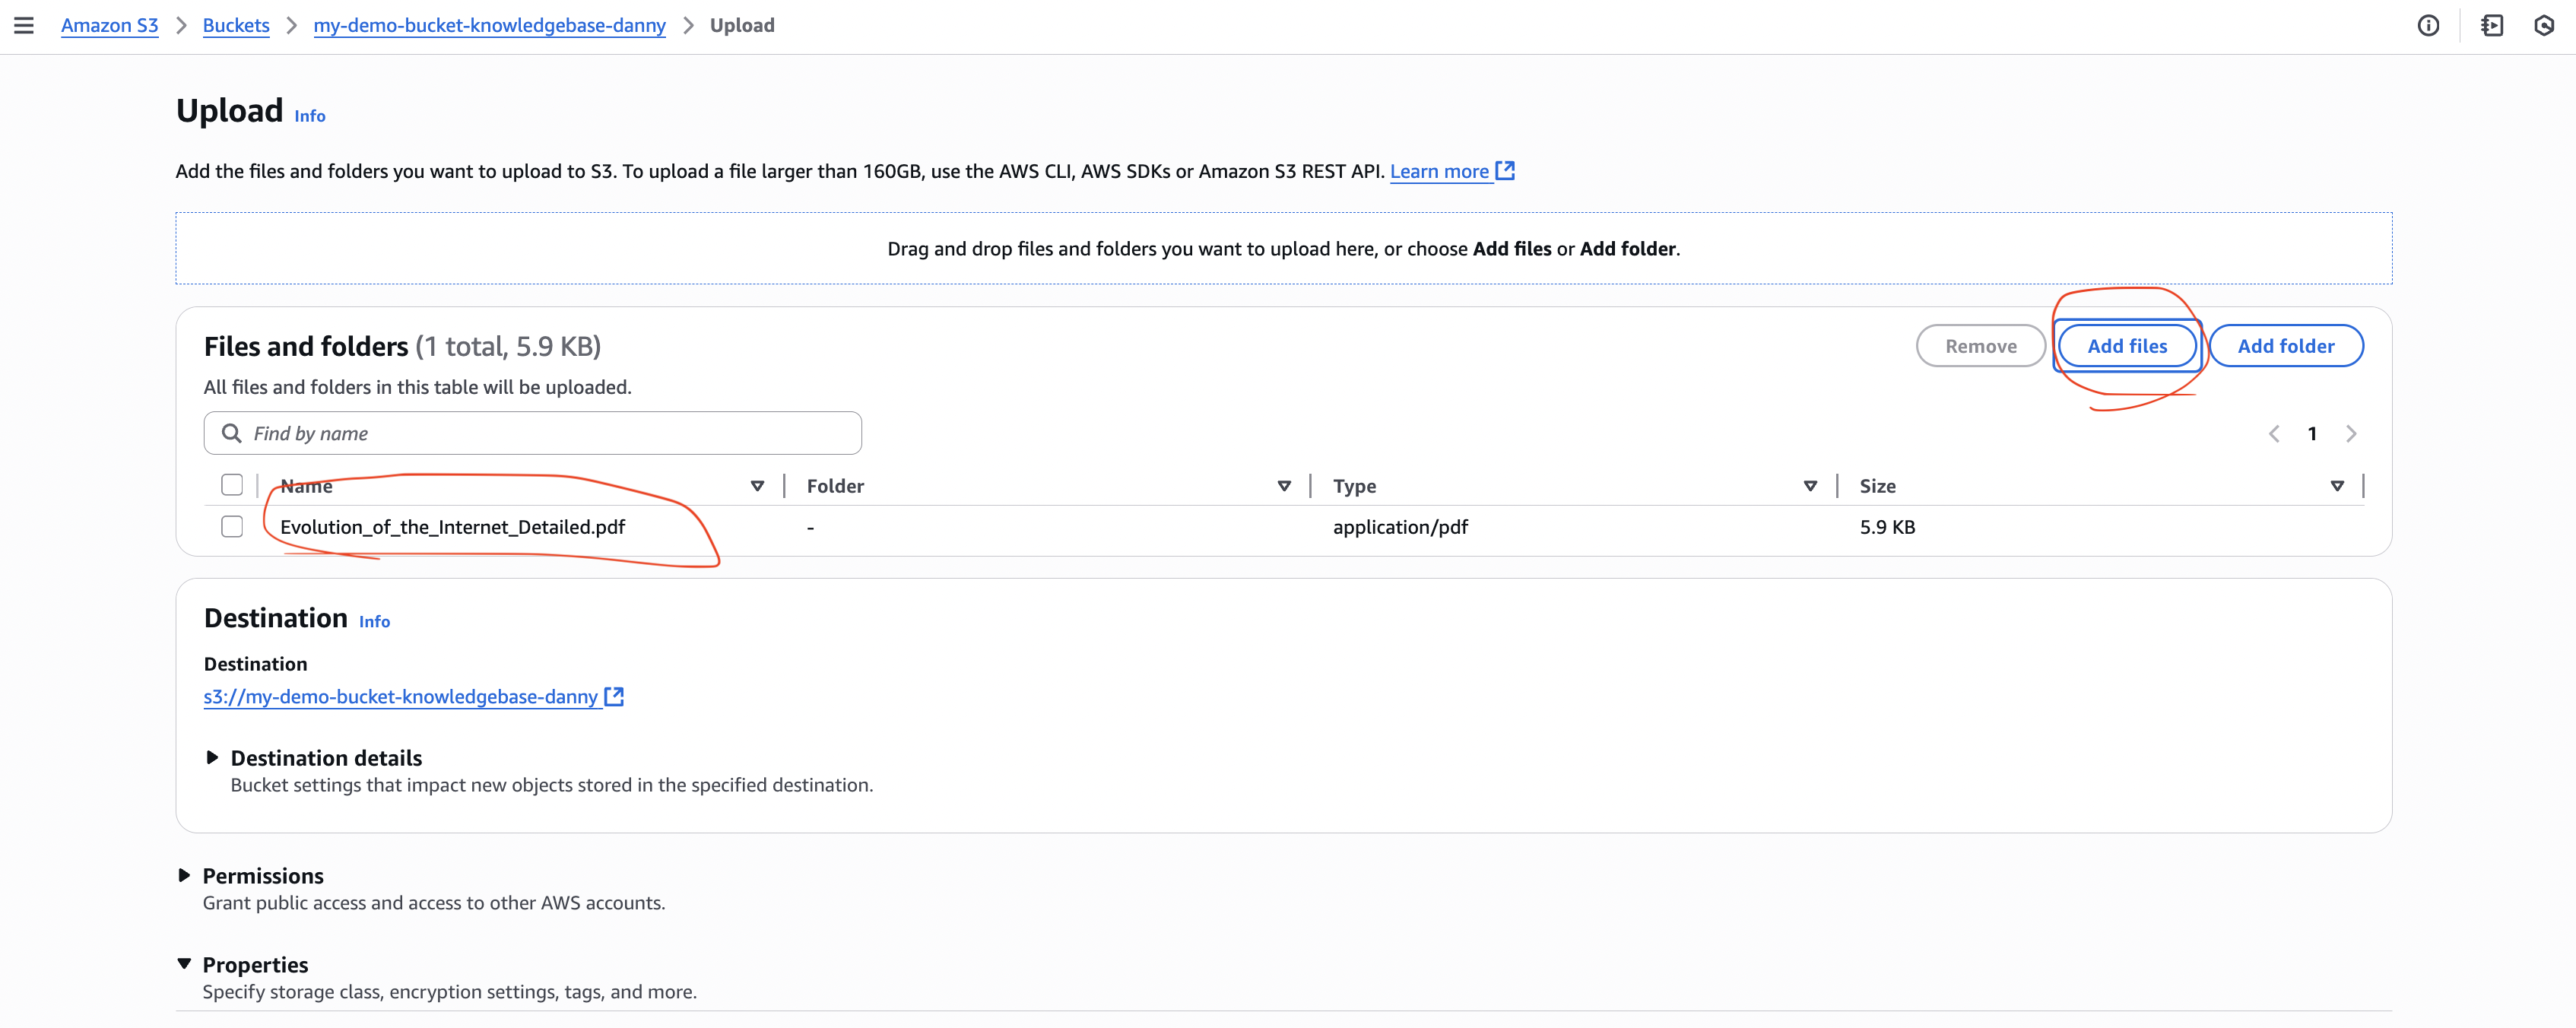Click the info circle icon in header
Image resolution: width=2576 pixels, height=1028 pixels.
(x=2428, y=26)
